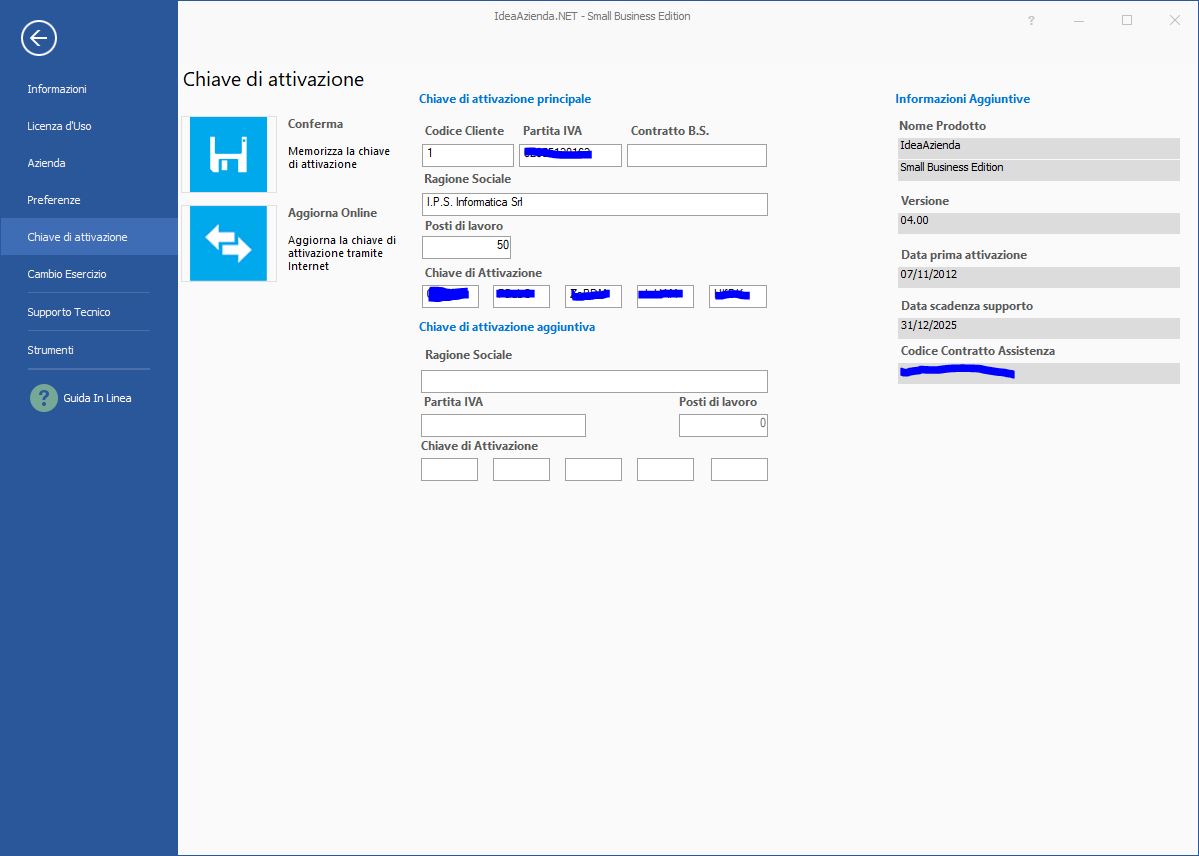Click the Codice Contratto Assistenza value field
The width and height of the screenshot is (1199, 856).
[x=1038, y=373]
